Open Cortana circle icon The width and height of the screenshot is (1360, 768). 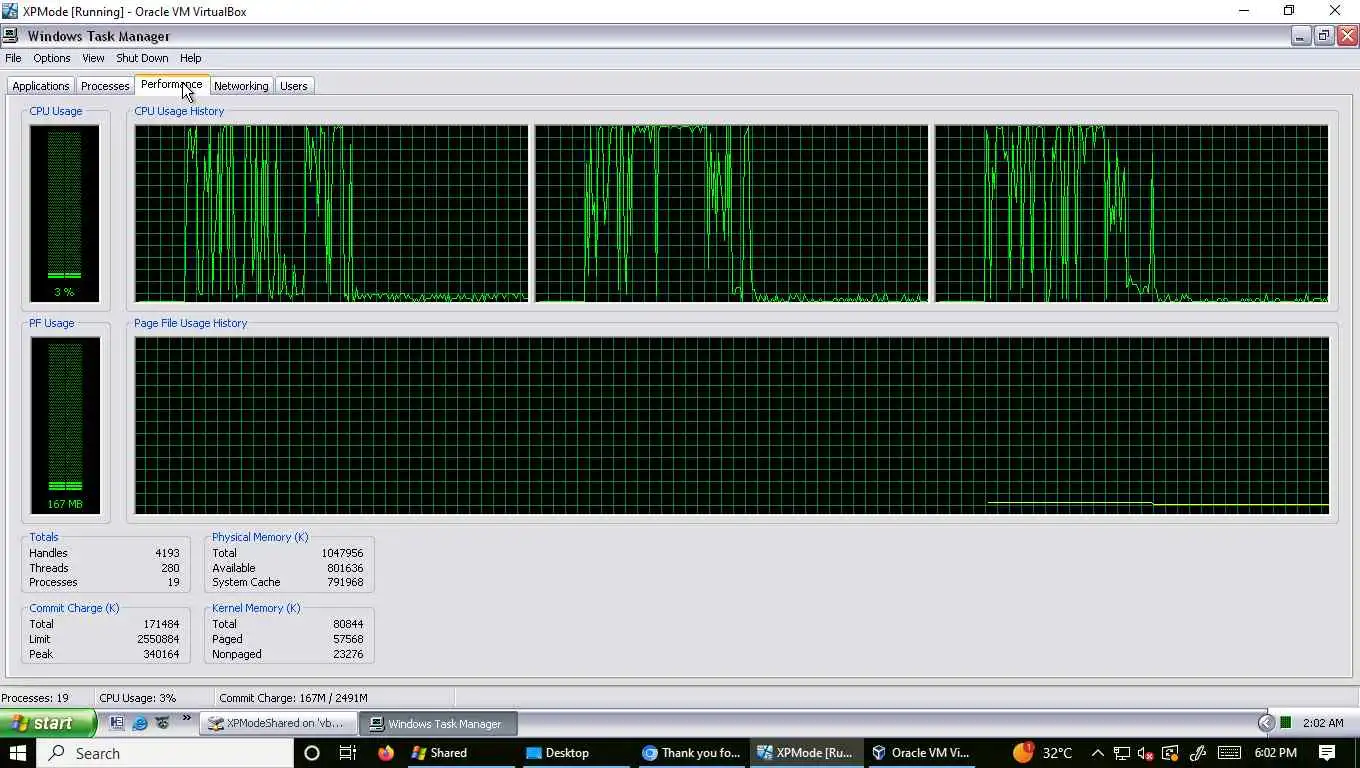point(311,753)
